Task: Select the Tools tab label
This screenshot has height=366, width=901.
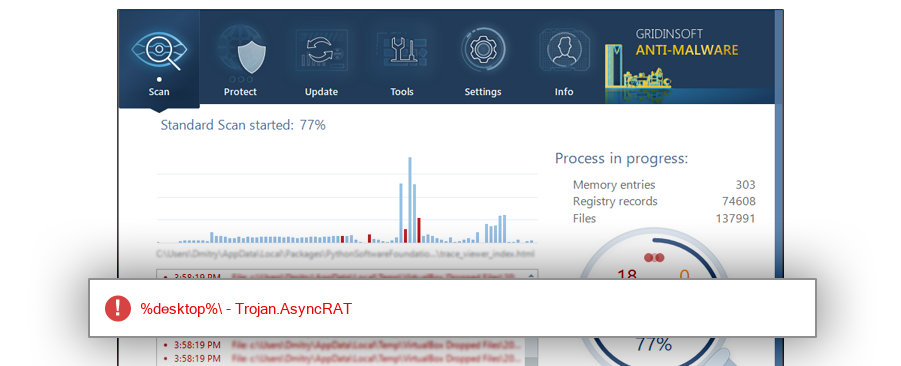Action: [x=402, y=92]
